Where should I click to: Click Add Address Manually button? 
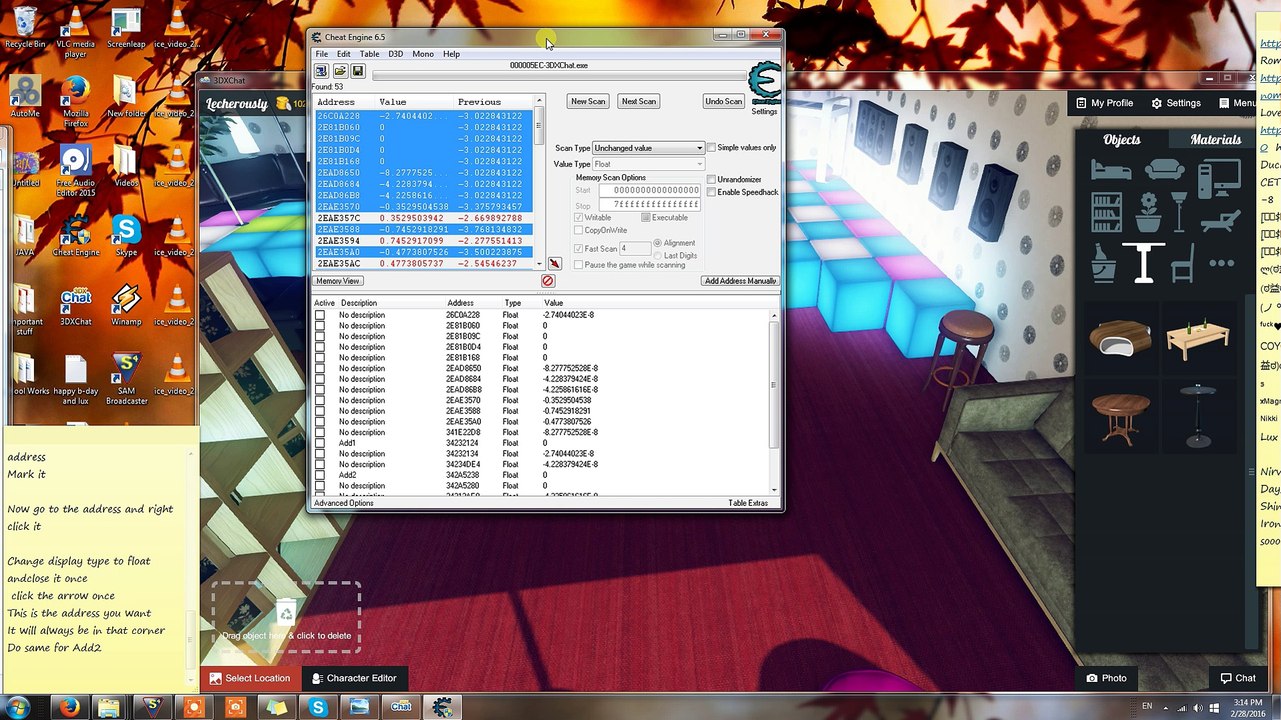coord(740,281)
